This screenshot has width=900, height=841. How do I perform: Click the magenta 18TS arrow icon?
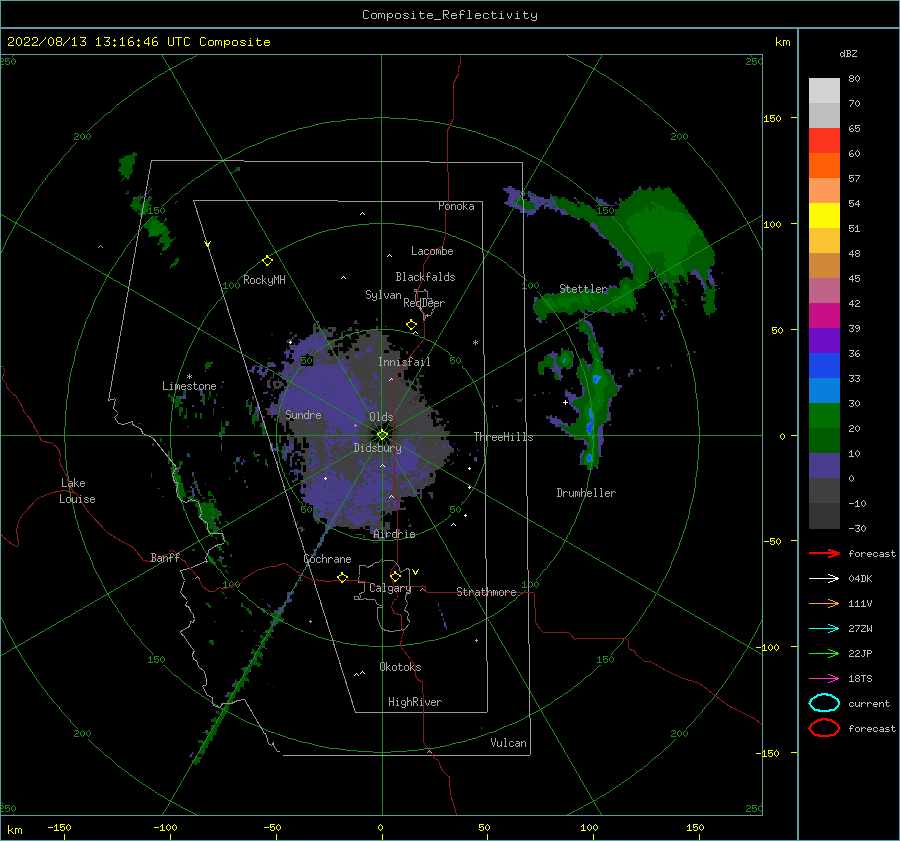824,679
